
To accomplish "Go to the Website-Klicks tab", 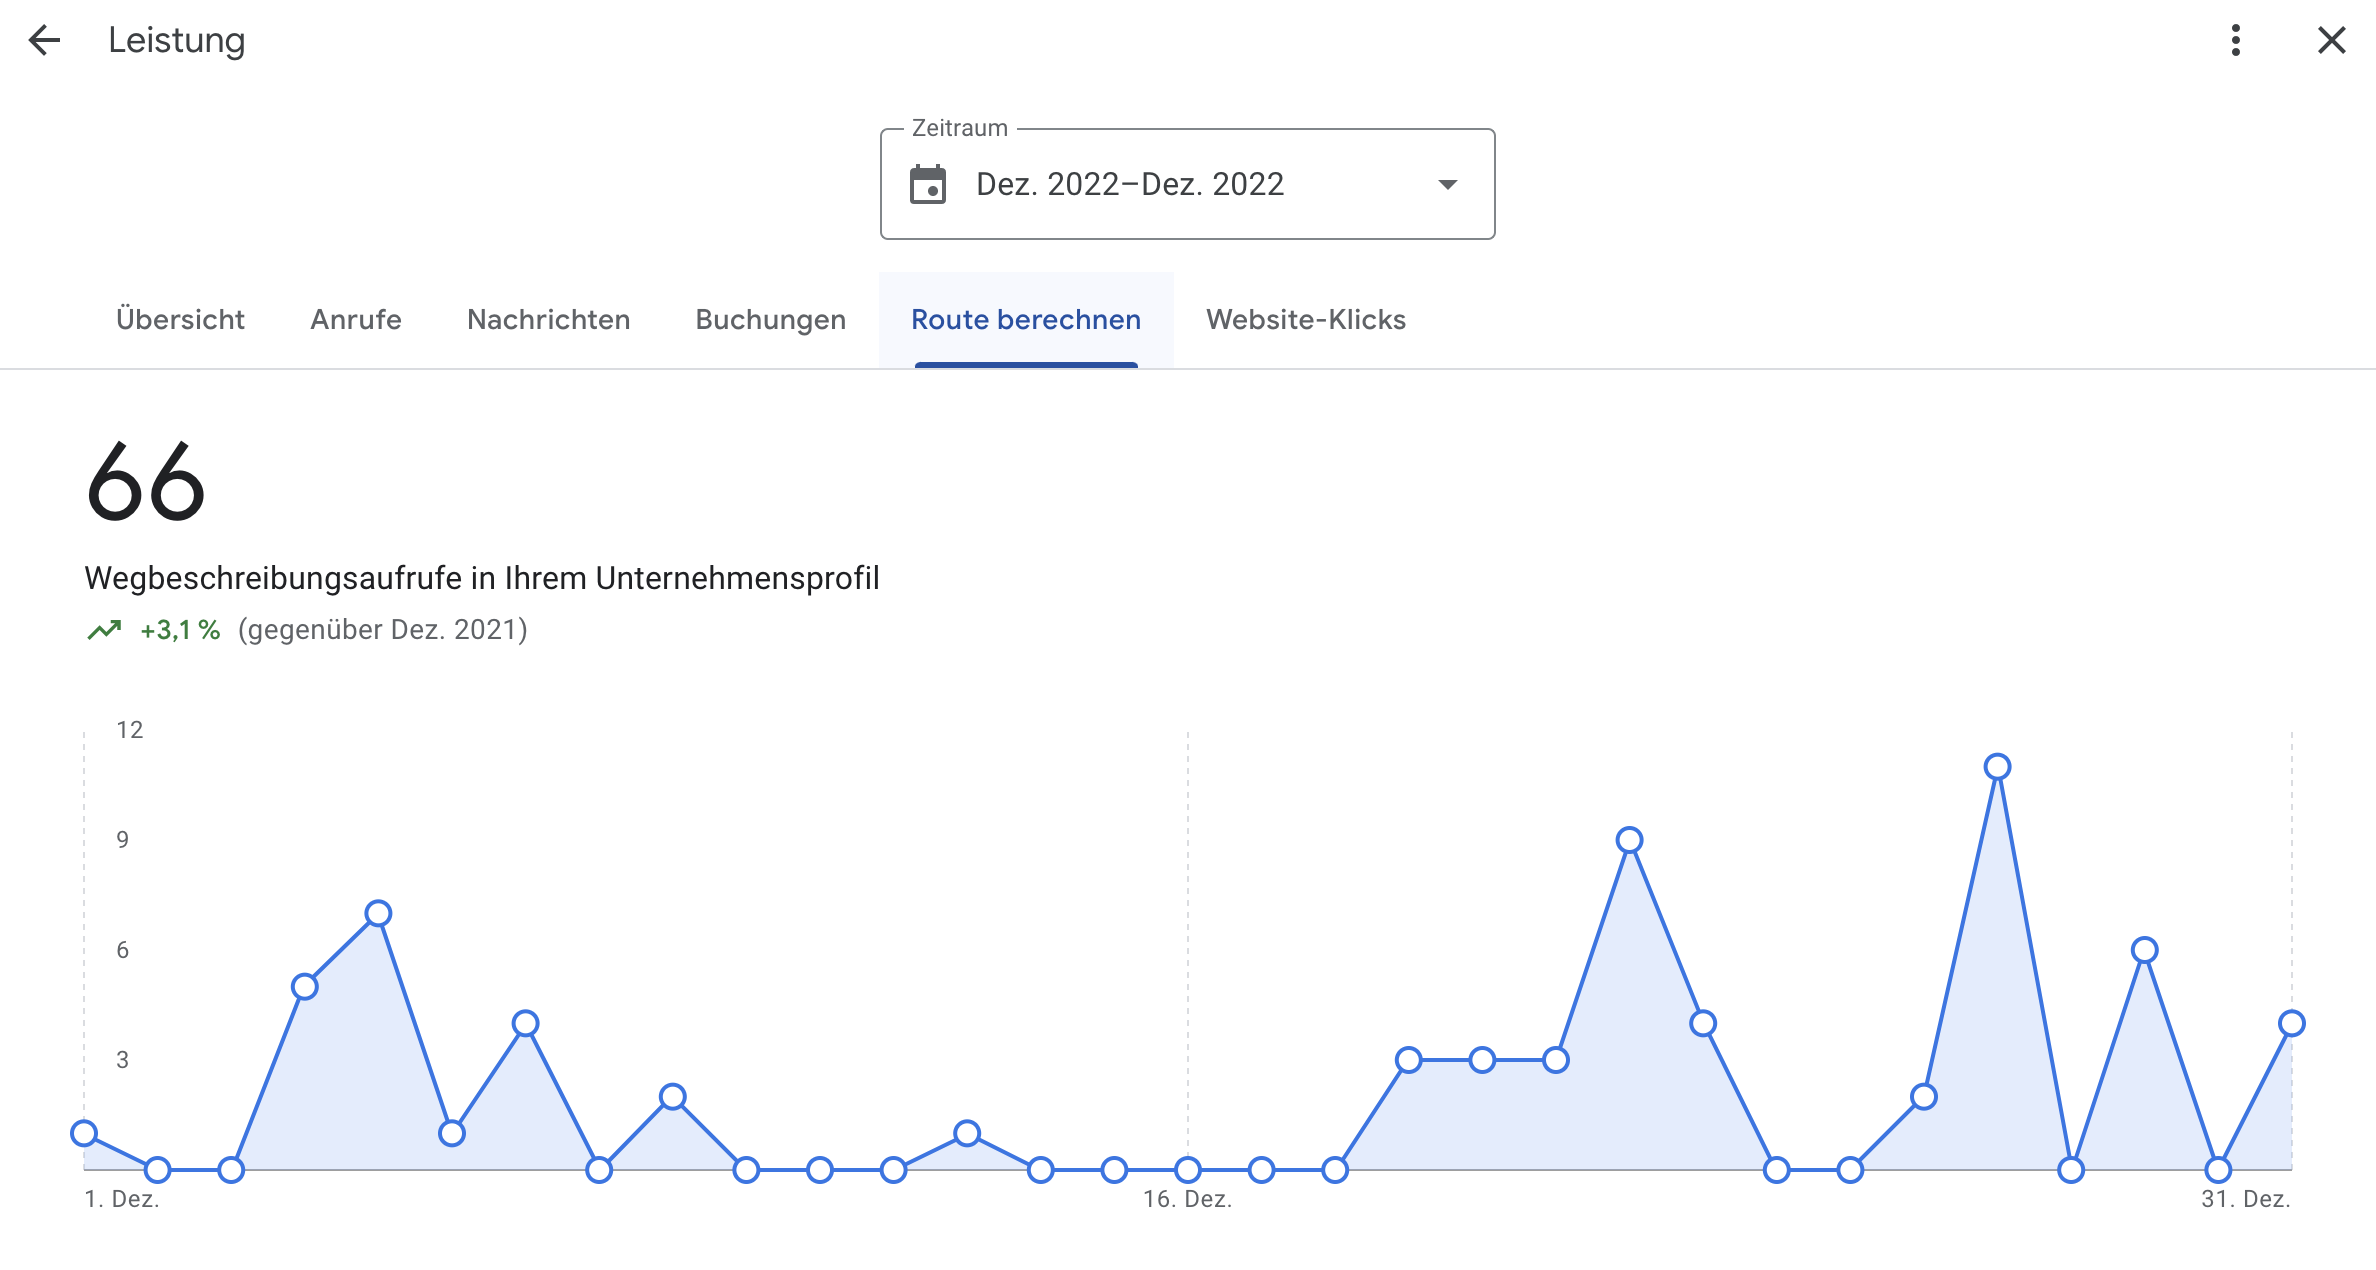I will coord(1305,320).
